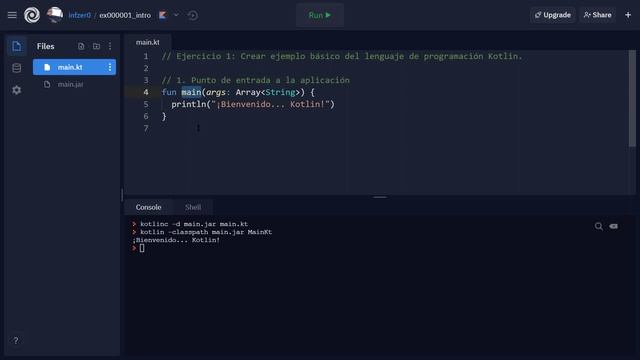Click the editor vertical scrollbar
This screenshot has width=640, height=360.
(x=632, y=98)
